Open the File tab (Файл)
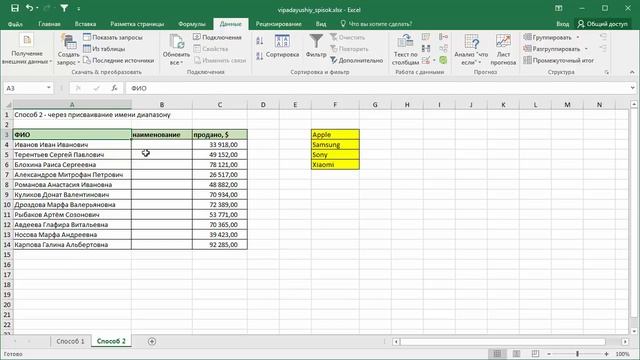The image size is (640, 360). pyautogui.click(x=15, y=24)
